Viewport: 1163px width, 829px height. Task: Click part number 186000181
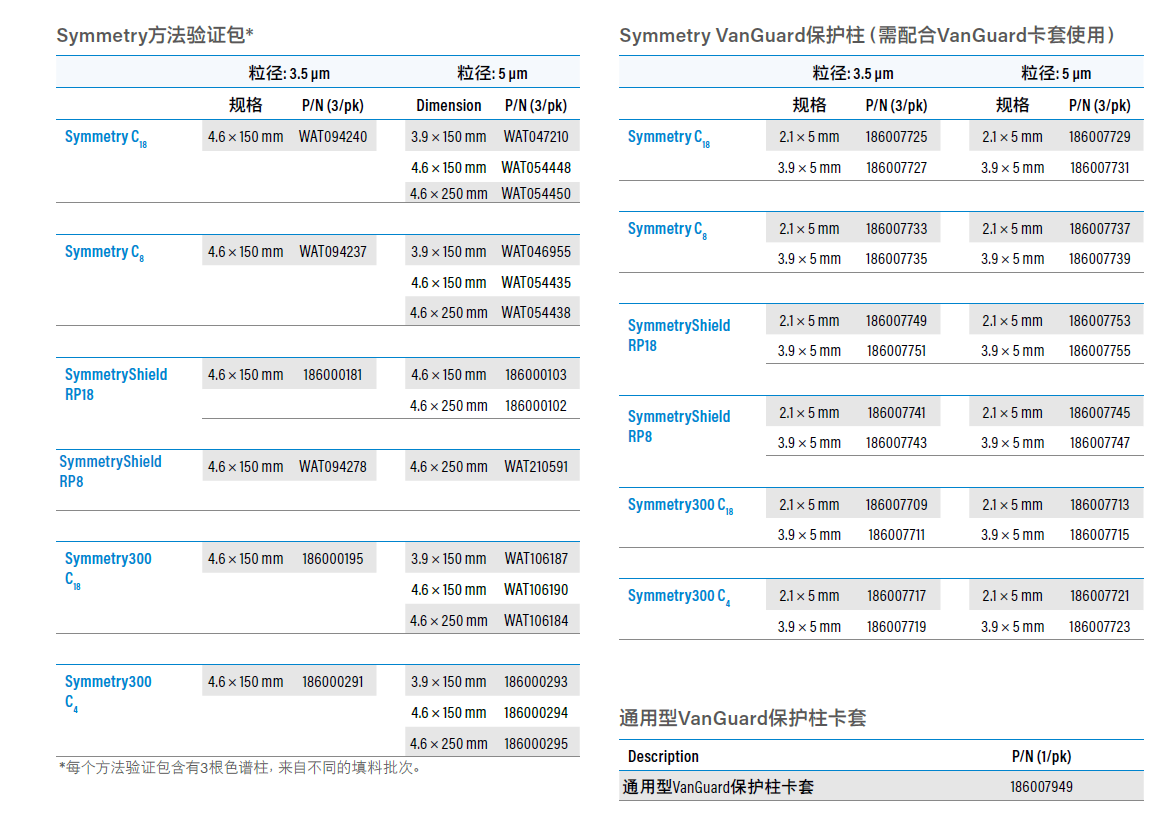(332, 375)
